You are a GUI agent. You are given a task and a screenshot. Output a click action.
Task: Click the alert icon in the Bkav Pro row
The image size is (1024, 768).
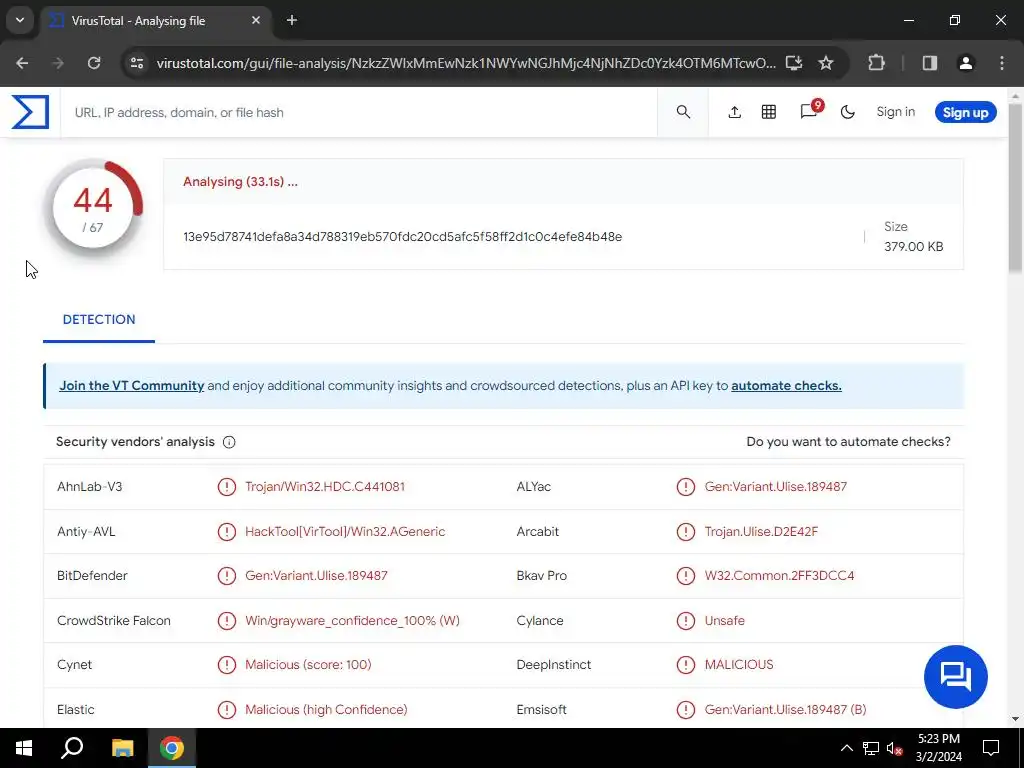tap(686, 576)
